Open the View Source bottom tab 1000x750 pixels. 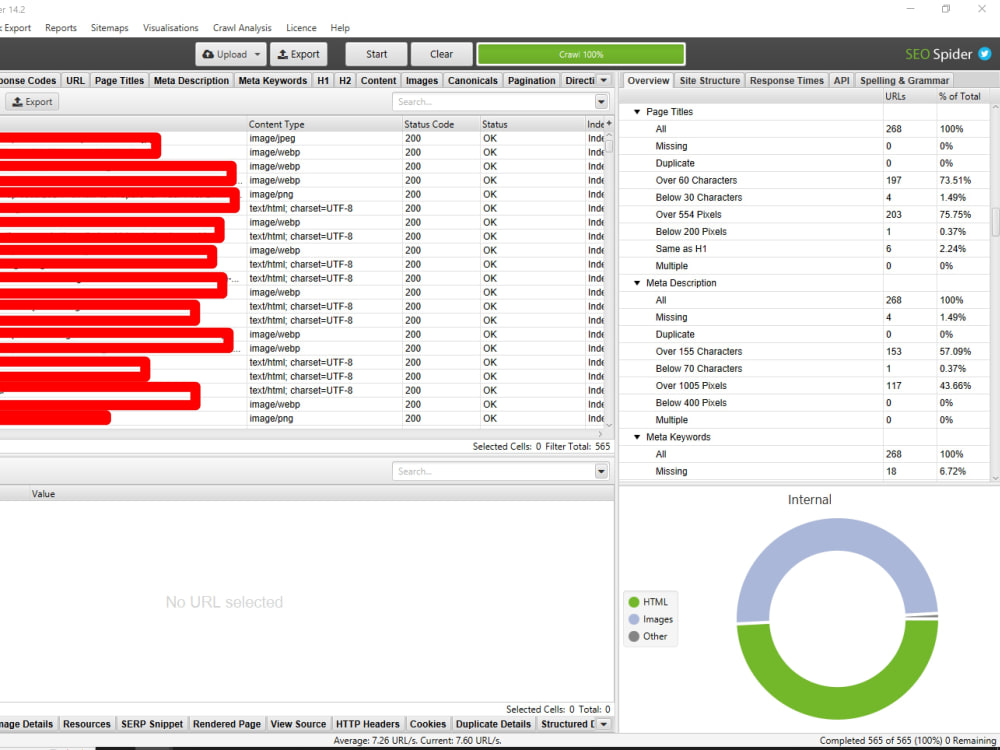[x=298, y=724]
